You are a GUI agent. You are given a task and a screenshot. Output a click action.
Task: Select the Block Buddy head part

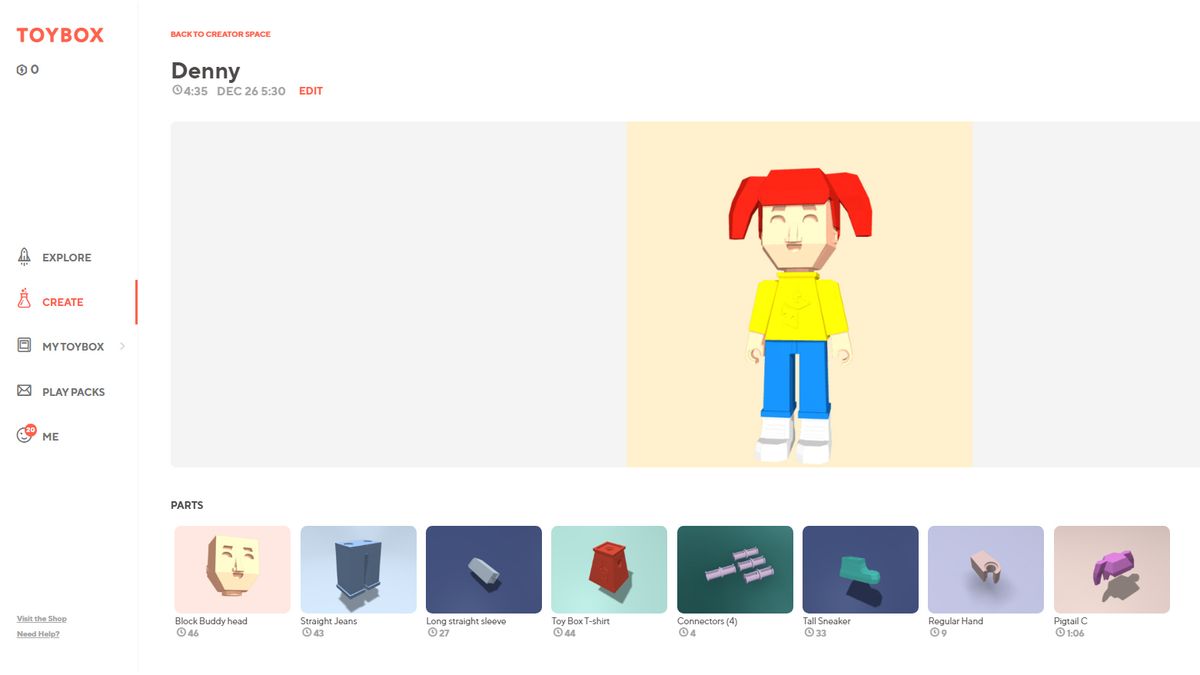[232, 567]
